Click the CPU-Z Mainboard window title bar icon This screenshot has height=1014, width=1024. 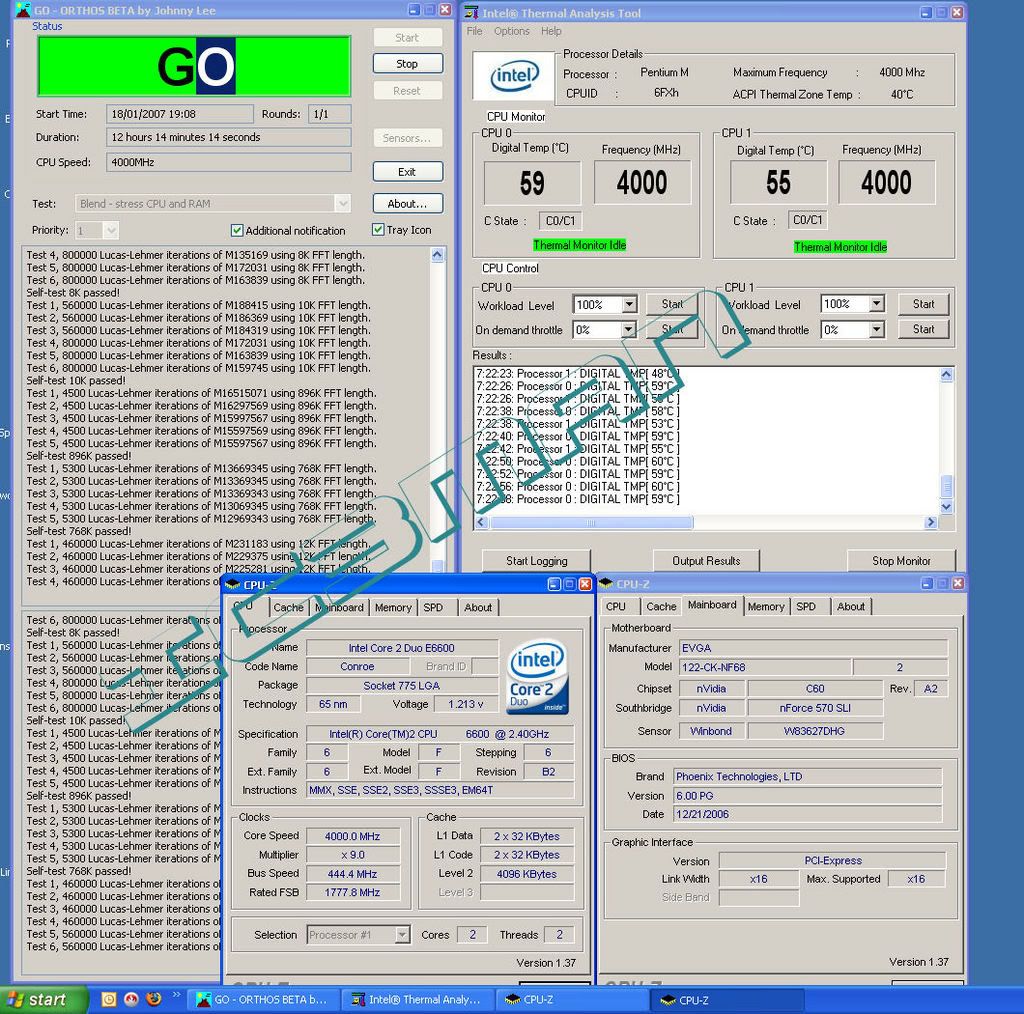click(x=605, y=583)
